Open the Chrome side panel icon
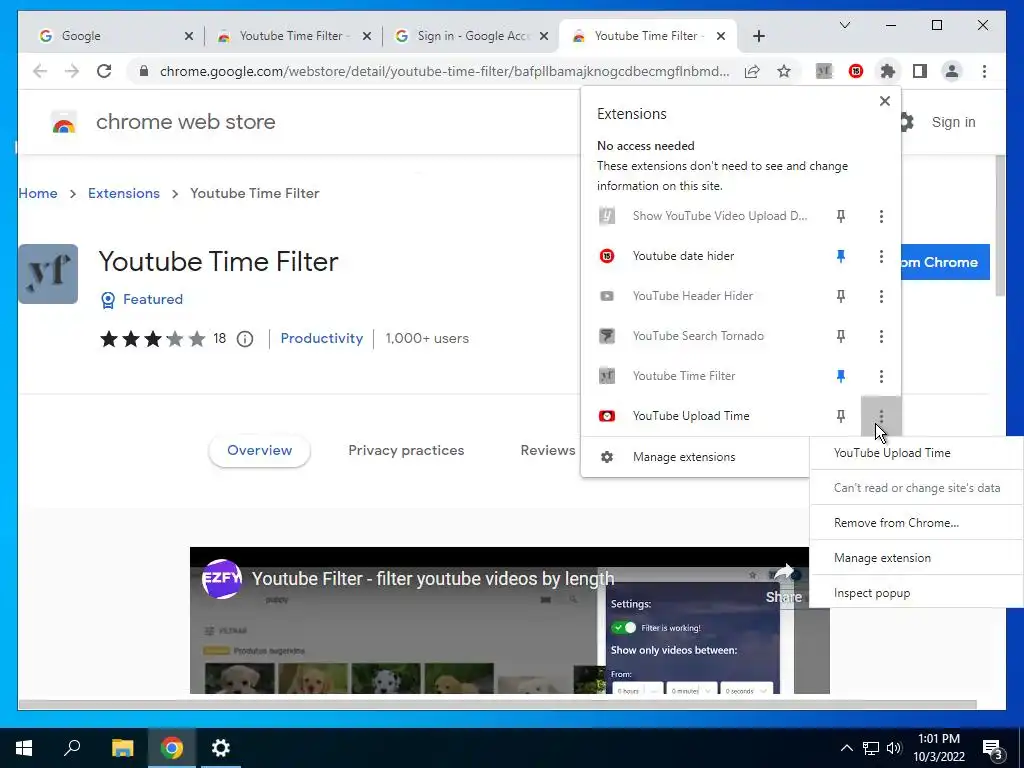 [x=920, y=71]
